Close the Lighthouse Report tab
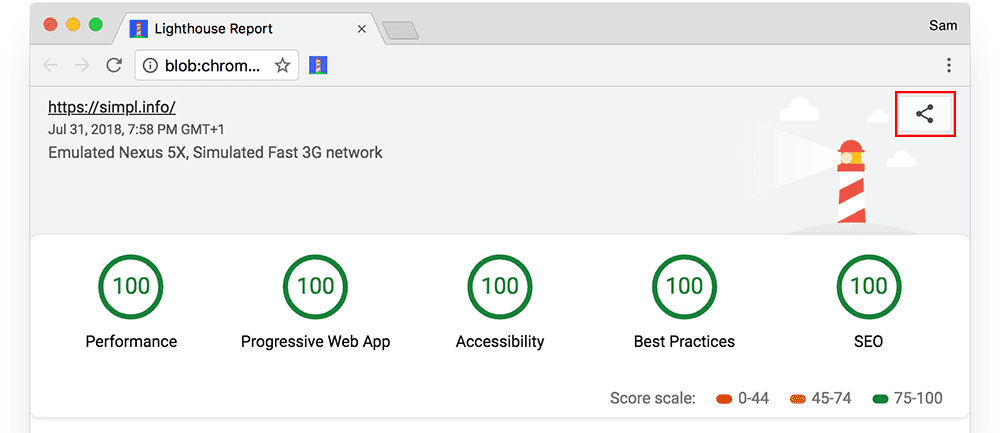The height and width of the screenshot is (433, 1000). (361, 28)
